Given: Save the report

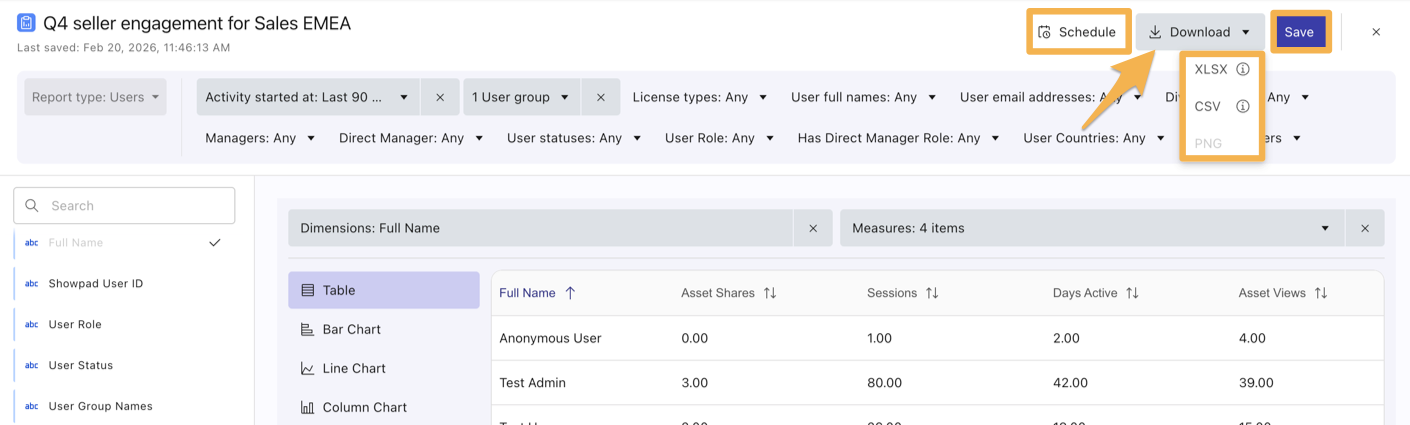Looking at the screenshot, I should (x=1299, y=32).
